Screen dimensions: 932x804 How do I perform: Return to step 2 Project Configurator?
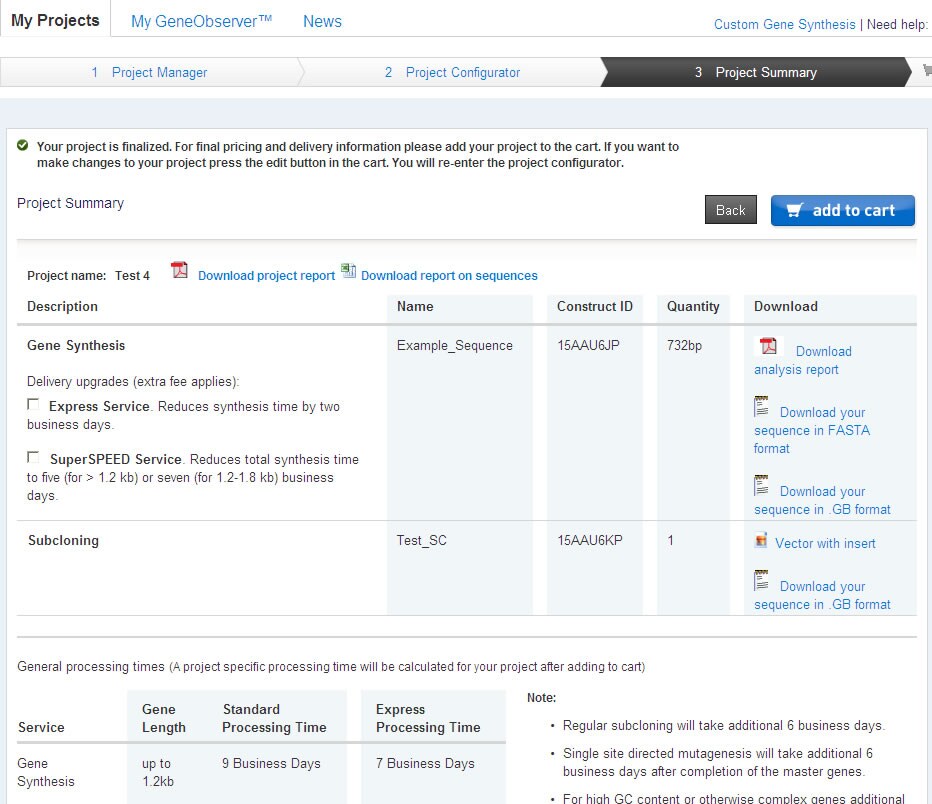(x=452, y=72)
